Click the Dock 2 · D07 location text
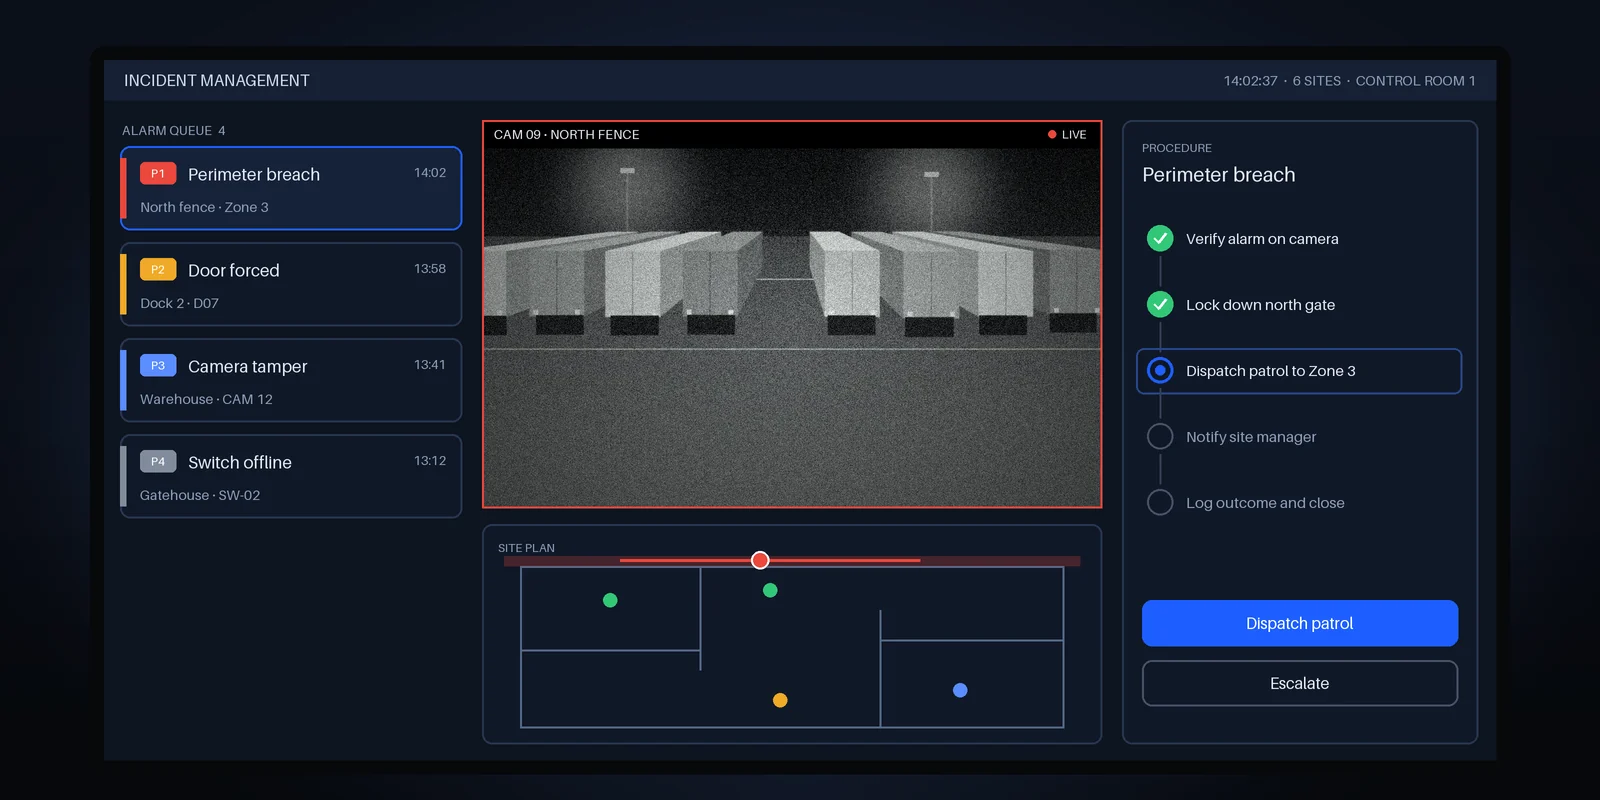Image resolution: width=1600 pixels, height=800 pixels. (x=179, y=303)
